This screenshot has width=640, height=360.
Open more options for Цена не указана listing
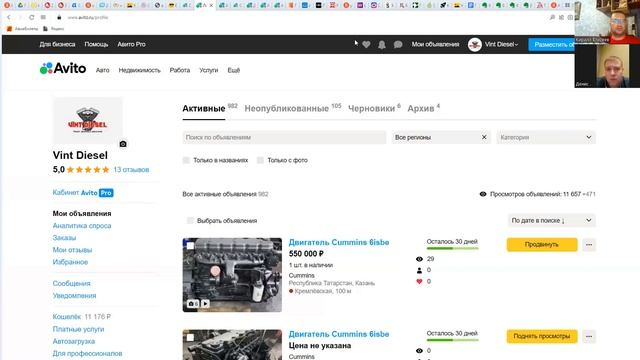pyautogui.click(x=589, y=336)
